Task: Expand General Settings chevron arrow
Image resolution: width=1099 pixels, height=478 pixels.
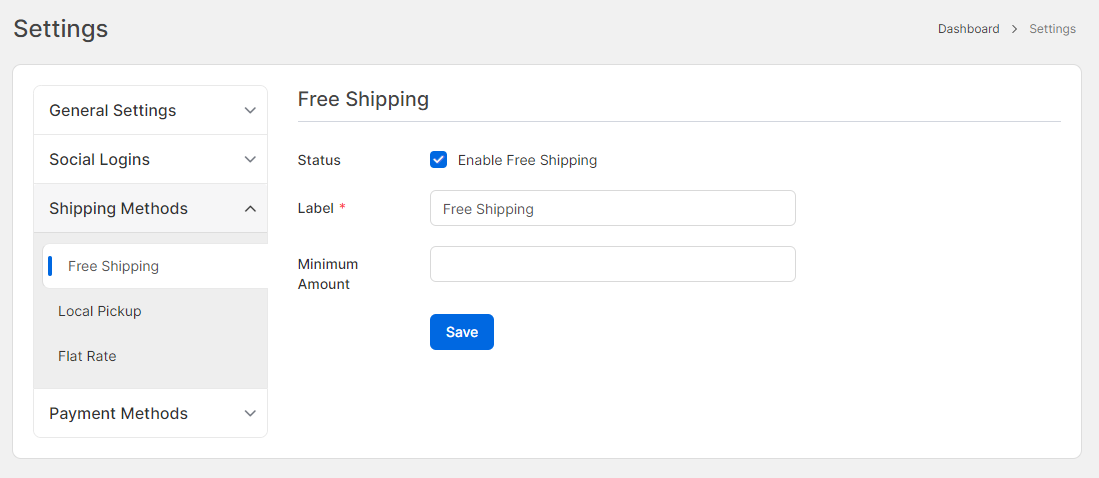Action: pyautogui.click(x=250, y=111)
